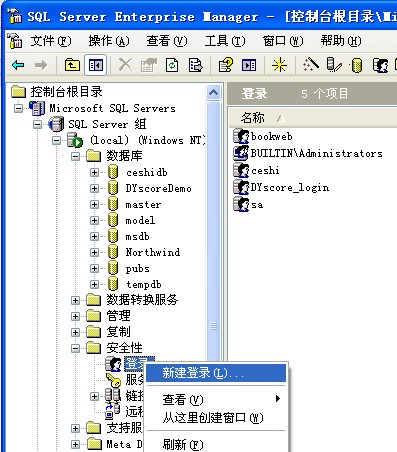Sort by 名称 column header
The height and width of the screenshot is (452, 397).
253,118
